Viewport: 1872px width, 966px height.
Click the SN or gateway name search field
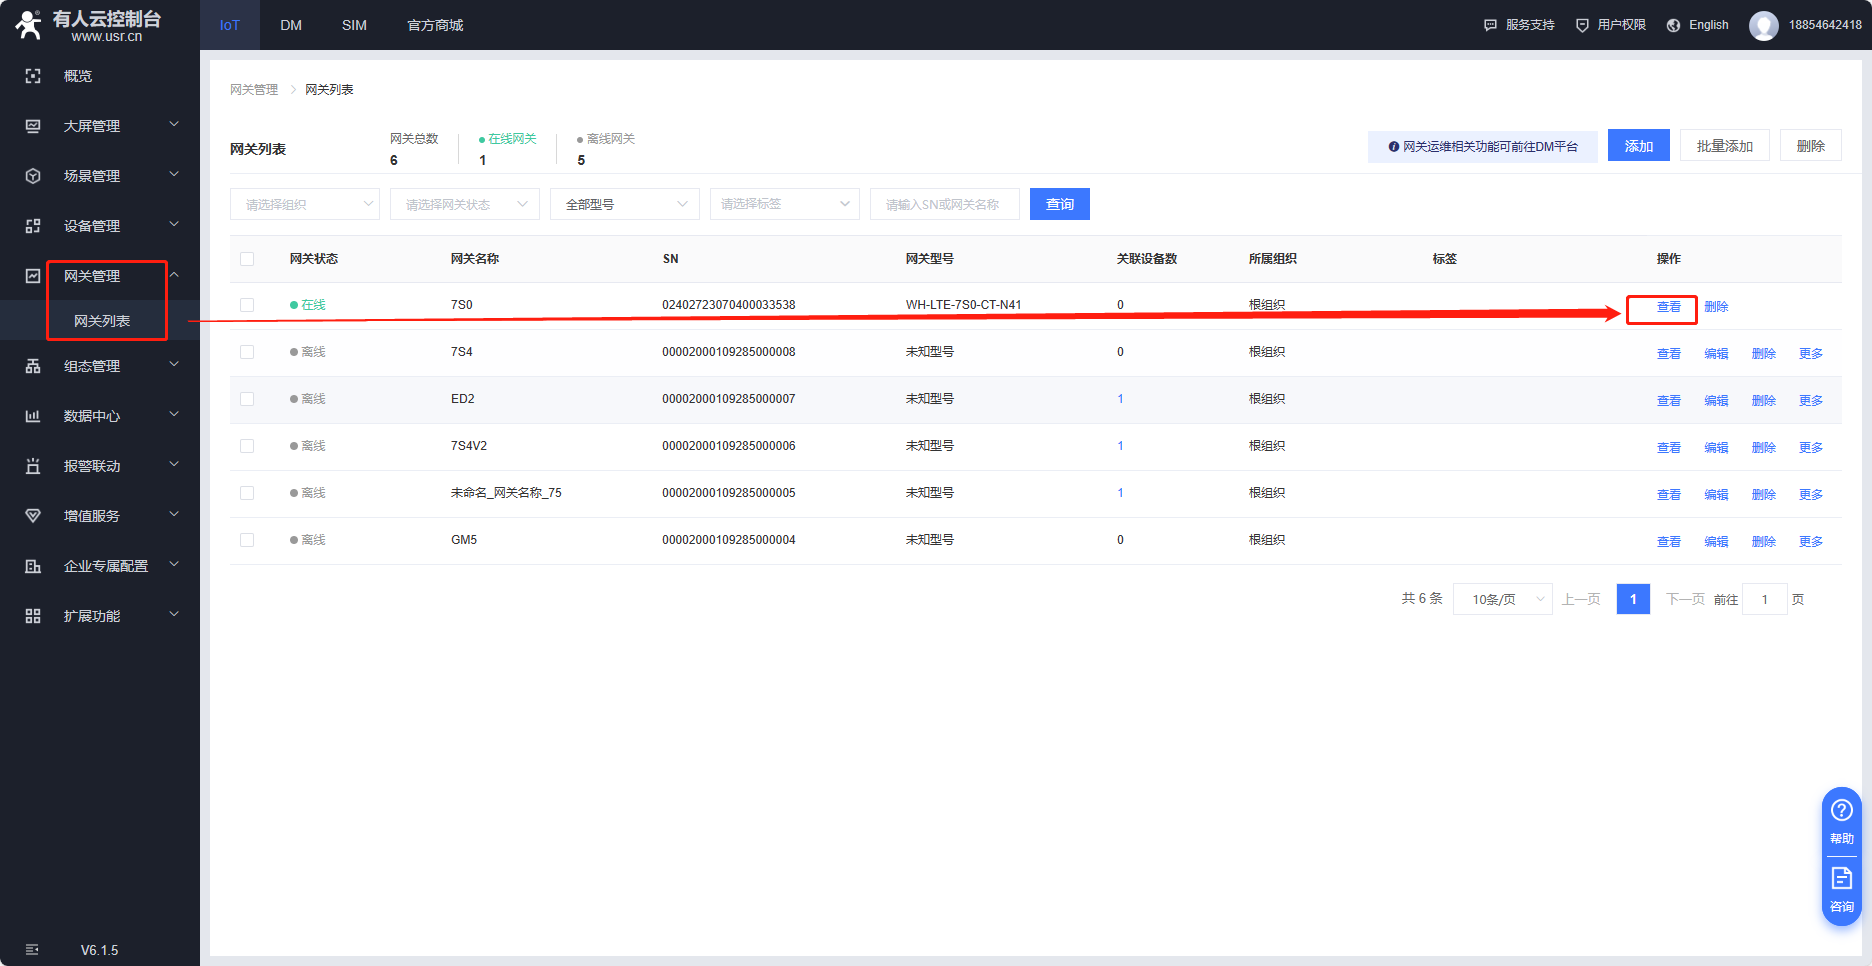tap(943, 204)
